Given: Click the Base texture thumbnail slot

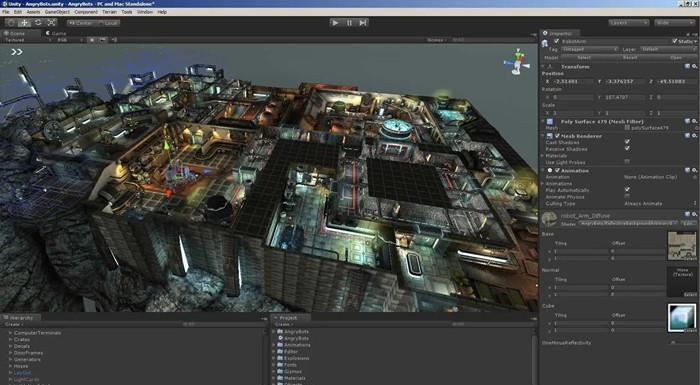Looking at the screenshot, I should (x=682, y=246).
